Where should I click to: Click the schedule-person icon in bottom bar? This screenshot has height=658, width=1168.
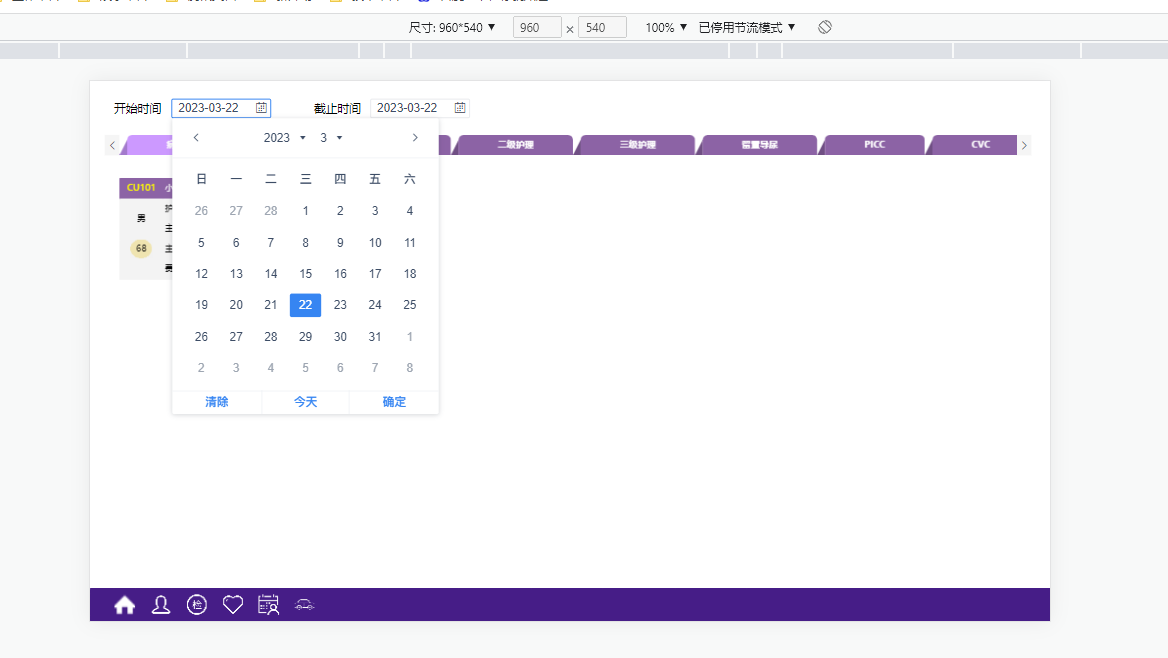268,605
